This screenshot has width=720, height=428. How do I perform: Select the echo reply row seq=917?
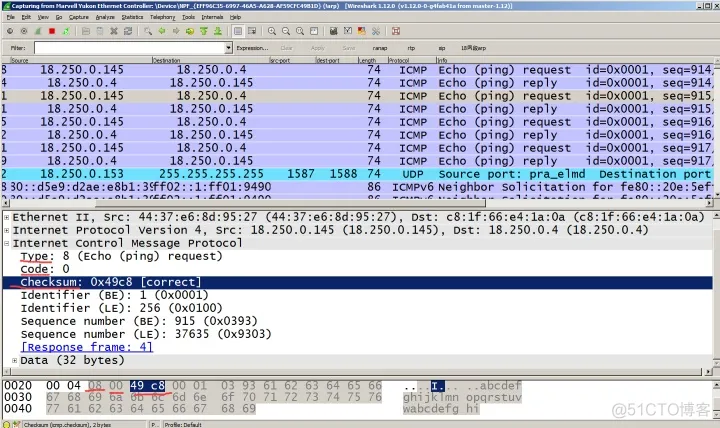(357, 161)
